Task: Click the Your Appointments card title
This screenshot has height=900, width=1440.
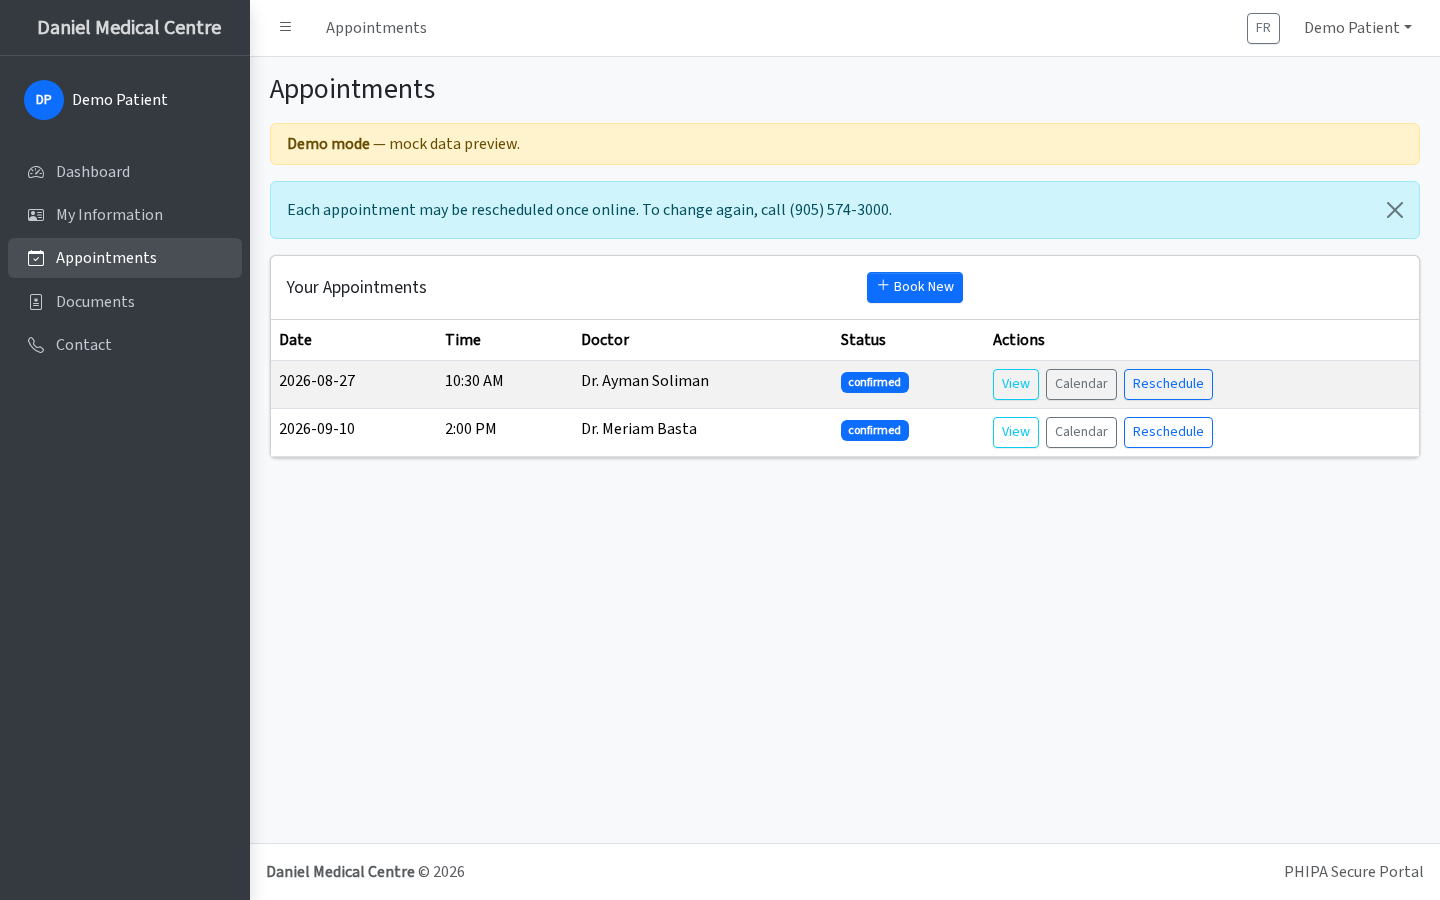Action: [x=357, y=288]
